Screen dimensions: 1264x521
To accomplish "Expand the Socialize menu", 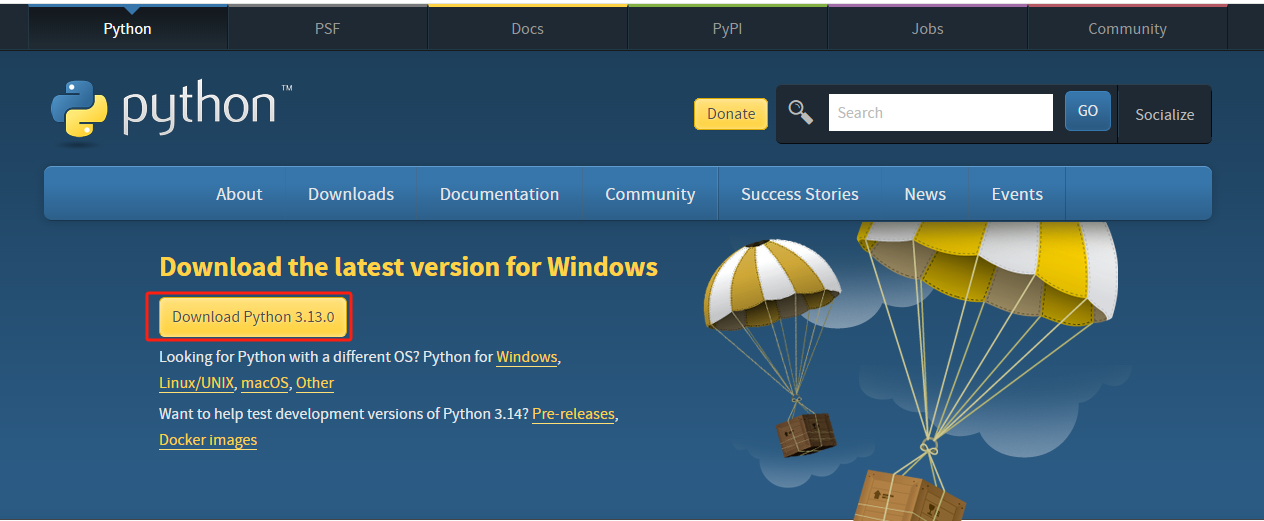I will [1164, 114].
